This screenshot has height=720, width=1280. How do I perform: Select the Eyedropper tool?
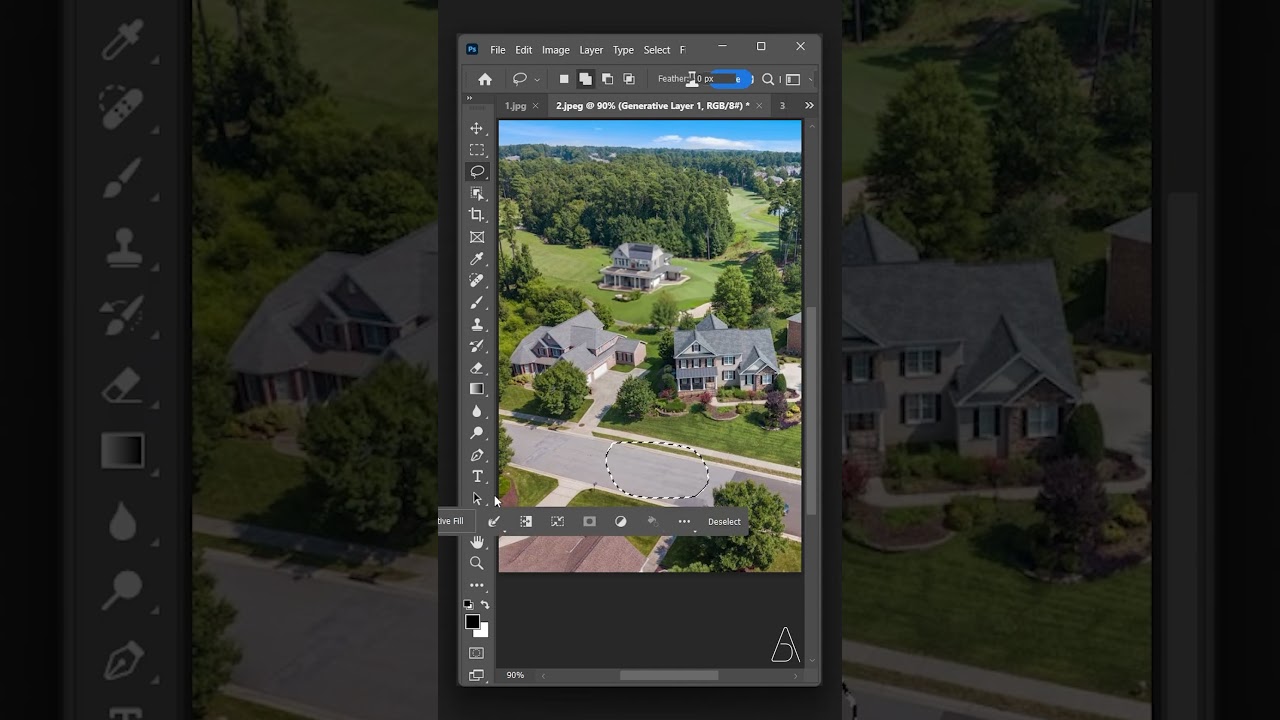point(477,259)
